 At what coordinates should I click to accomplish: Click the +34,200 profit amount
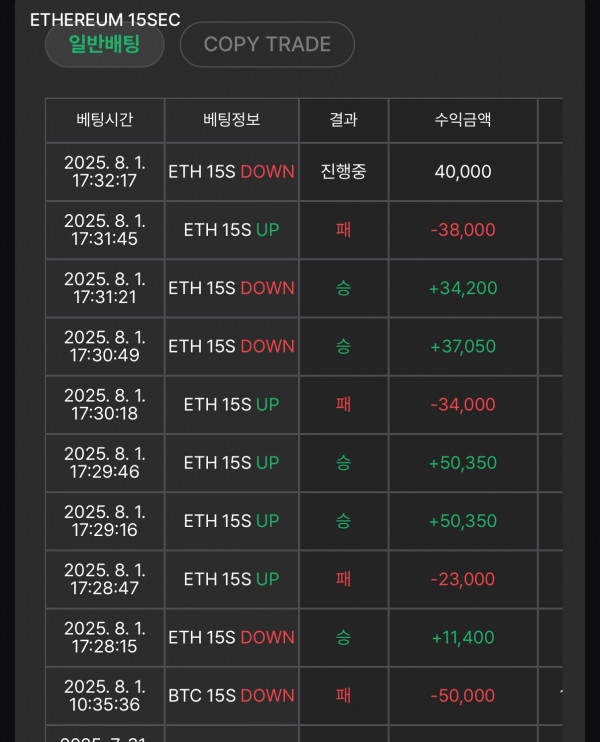[463, 288]
